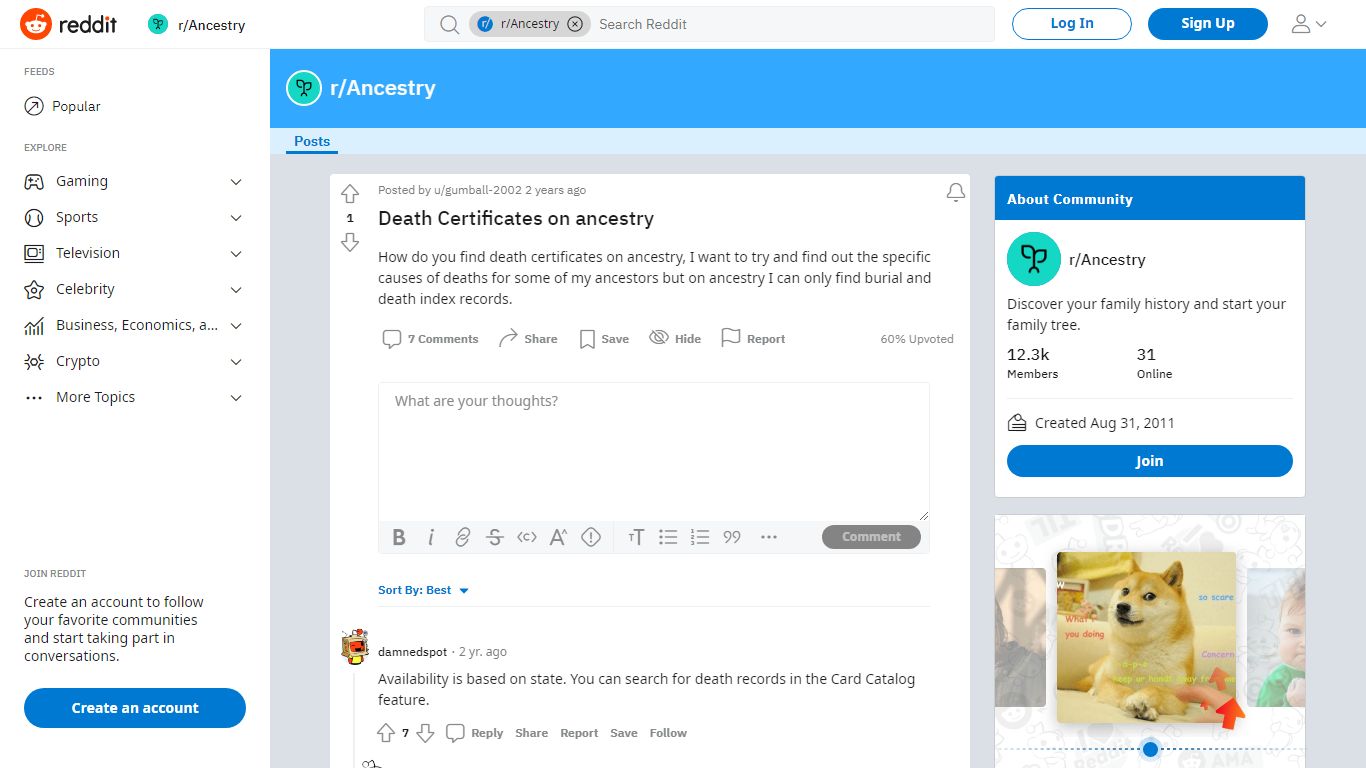
Task: Hide the Death Certificates post
Action: pyautogui.click(x=675, y=339)
